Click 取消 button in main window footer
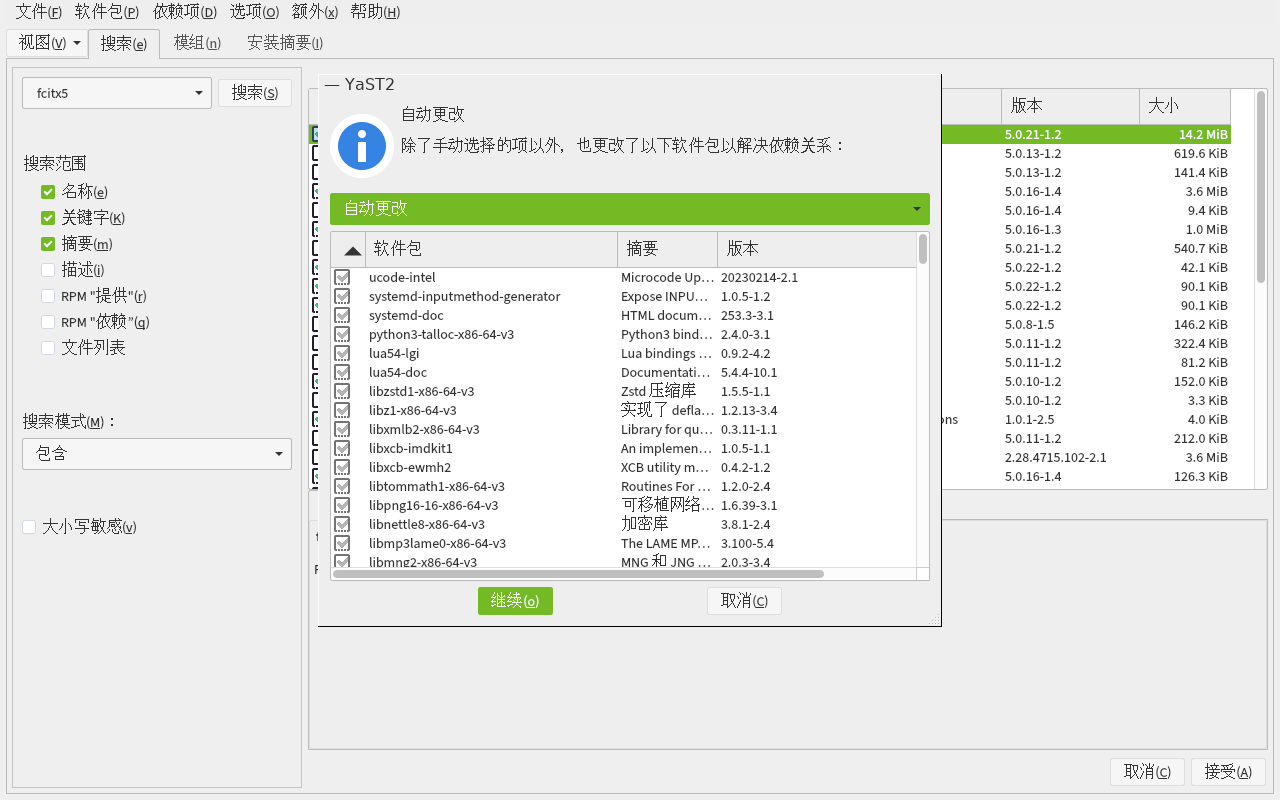This screenshot has width=1280, height=800. point(1147,772)
